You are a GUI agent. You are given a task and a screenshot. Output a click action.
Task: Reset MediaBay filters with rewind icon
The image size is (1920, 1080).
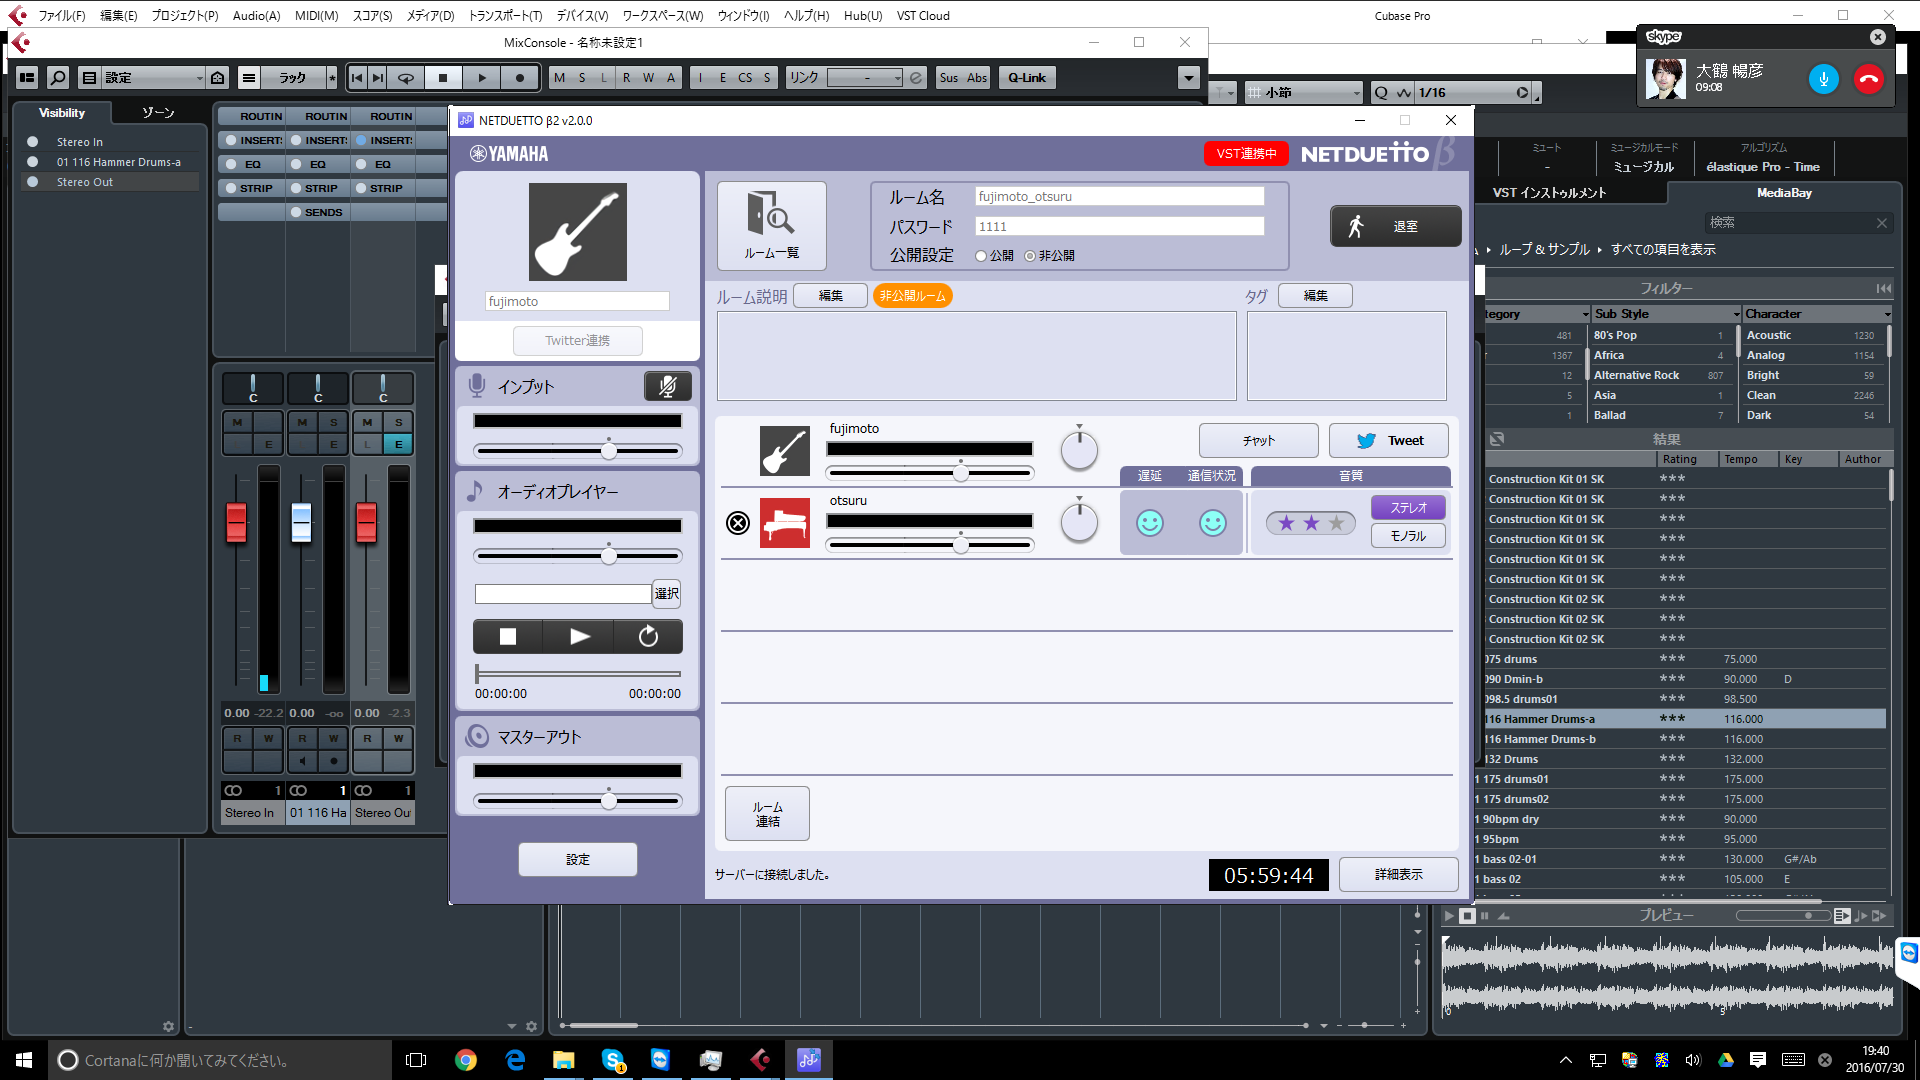1884,288
